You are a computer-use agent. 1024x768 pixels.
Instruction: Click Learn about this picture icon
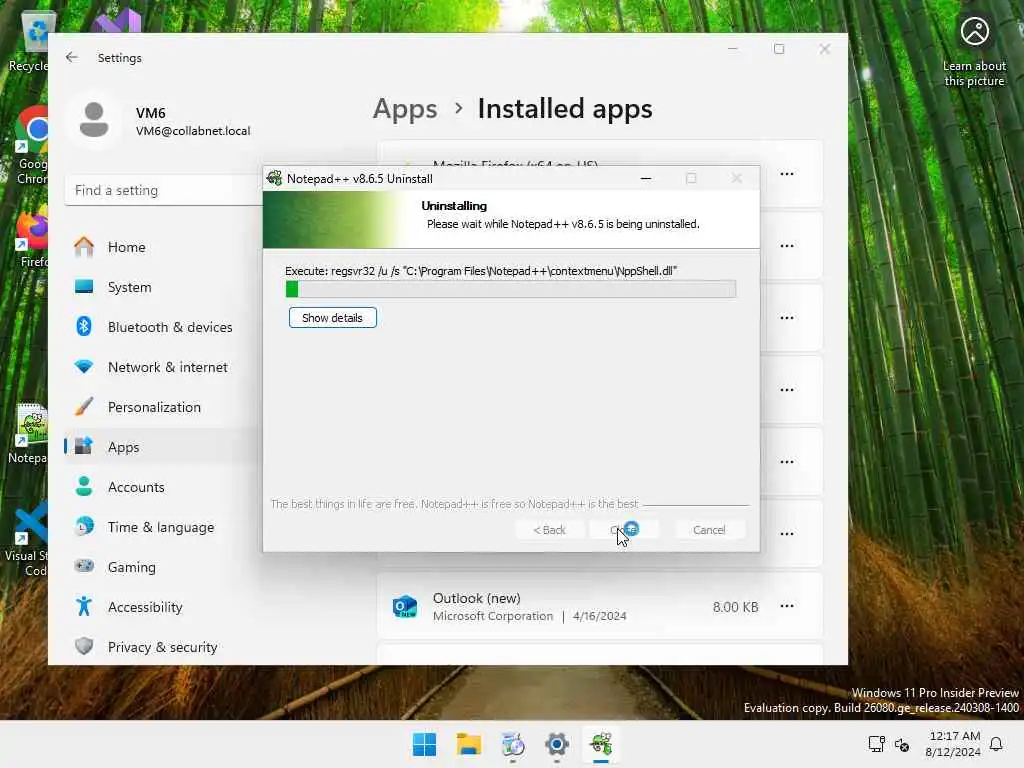974,31
